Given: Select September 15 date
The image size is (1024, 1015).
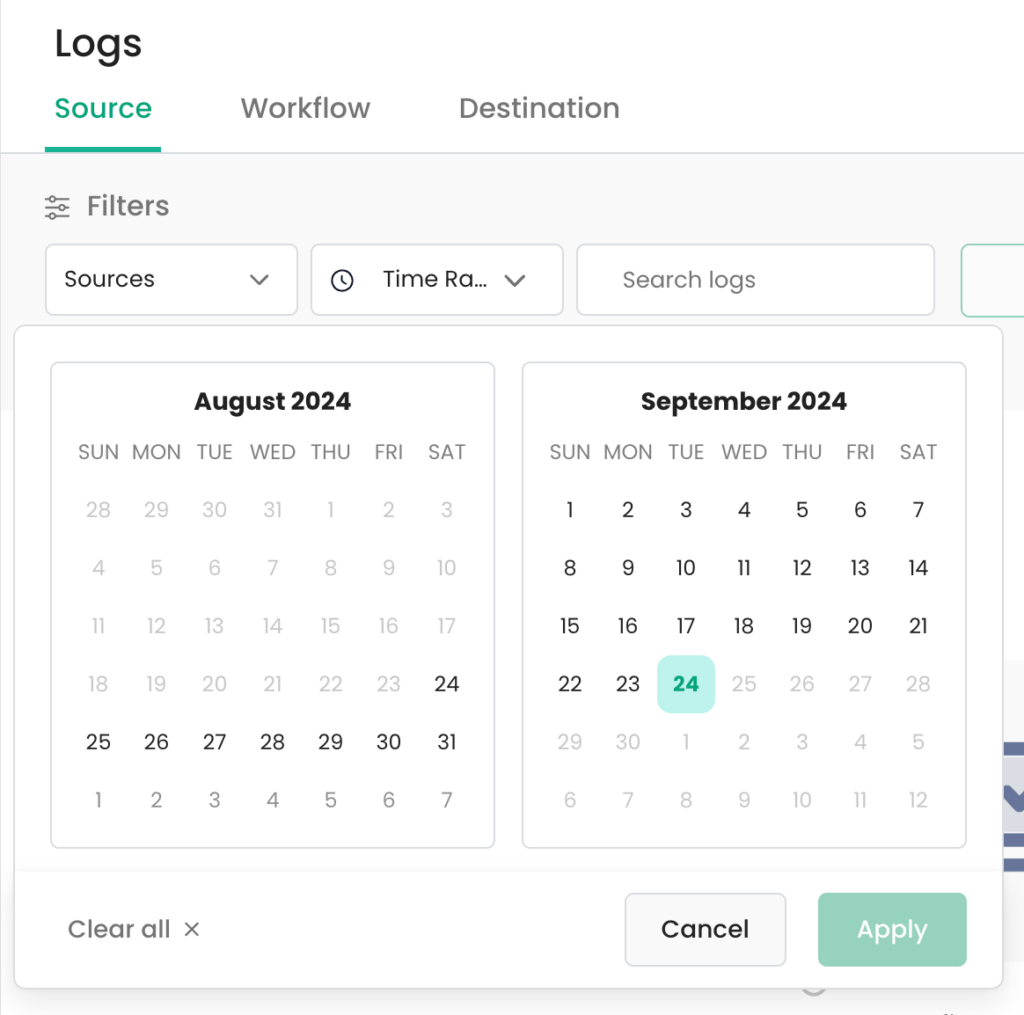Looking at the screenshot, I should pyautogui.click(x=569, y=626).
